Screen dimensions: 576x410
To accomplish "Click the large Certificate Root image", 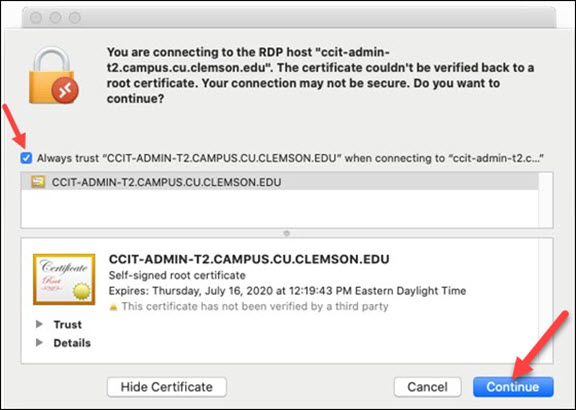I will coord(64,279).
